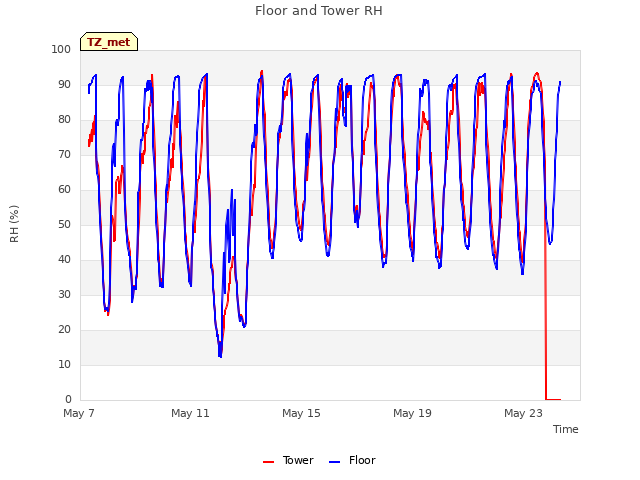Click the blue Floor legend line marker
This screenshot has height=480, width=640.
[334, 462]
